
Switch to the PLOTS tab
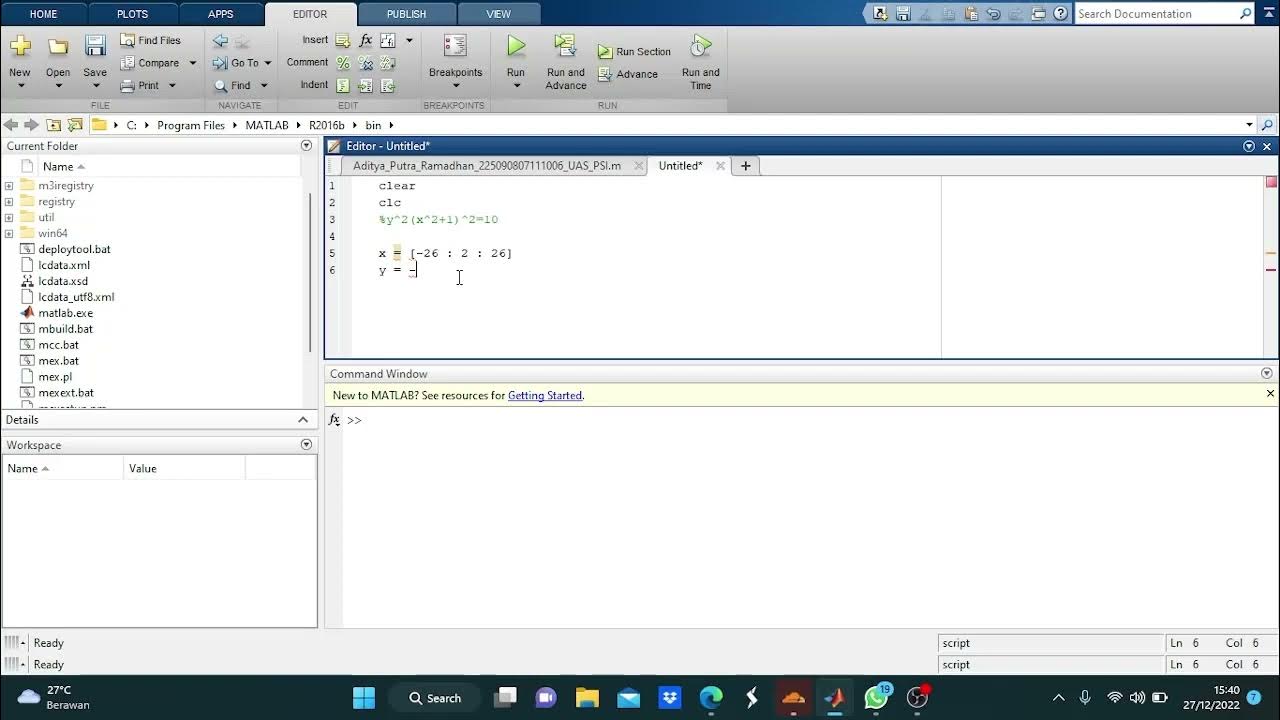tap(132, 14)
